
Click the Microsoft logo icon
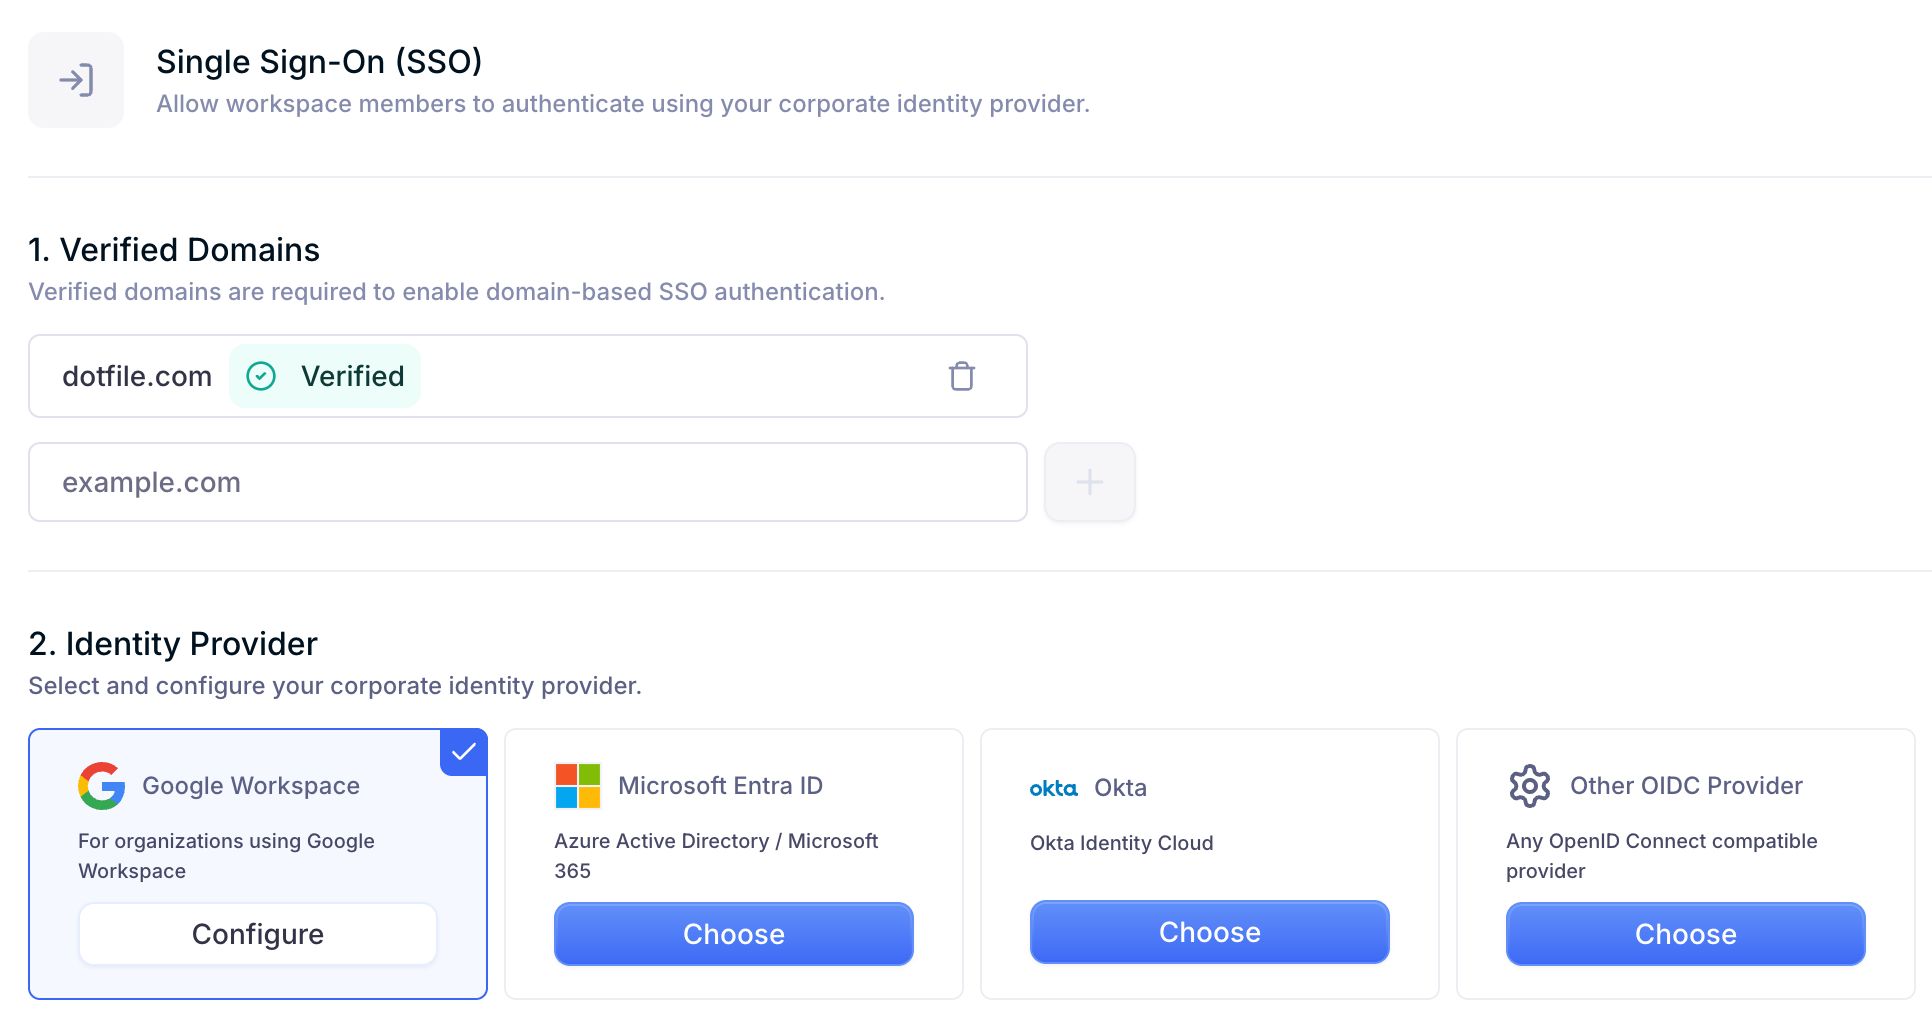[x=578, y=786]
